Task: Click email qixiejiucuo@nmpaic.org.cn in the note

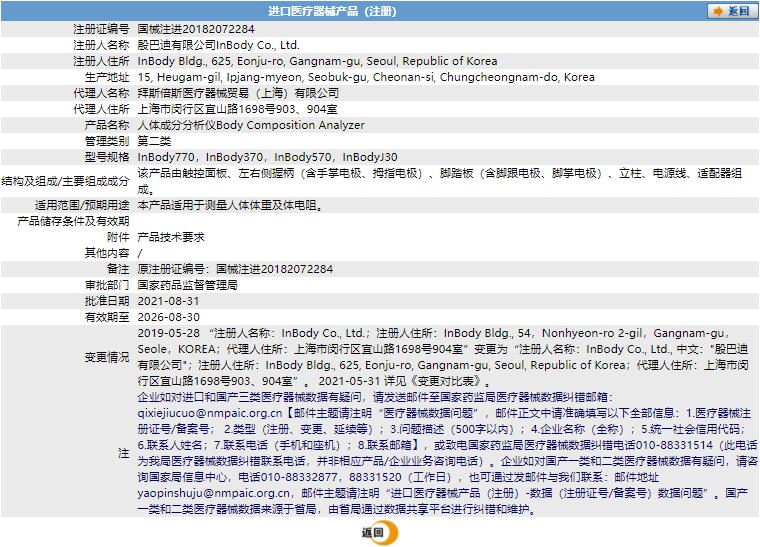Action: [209, 413]
